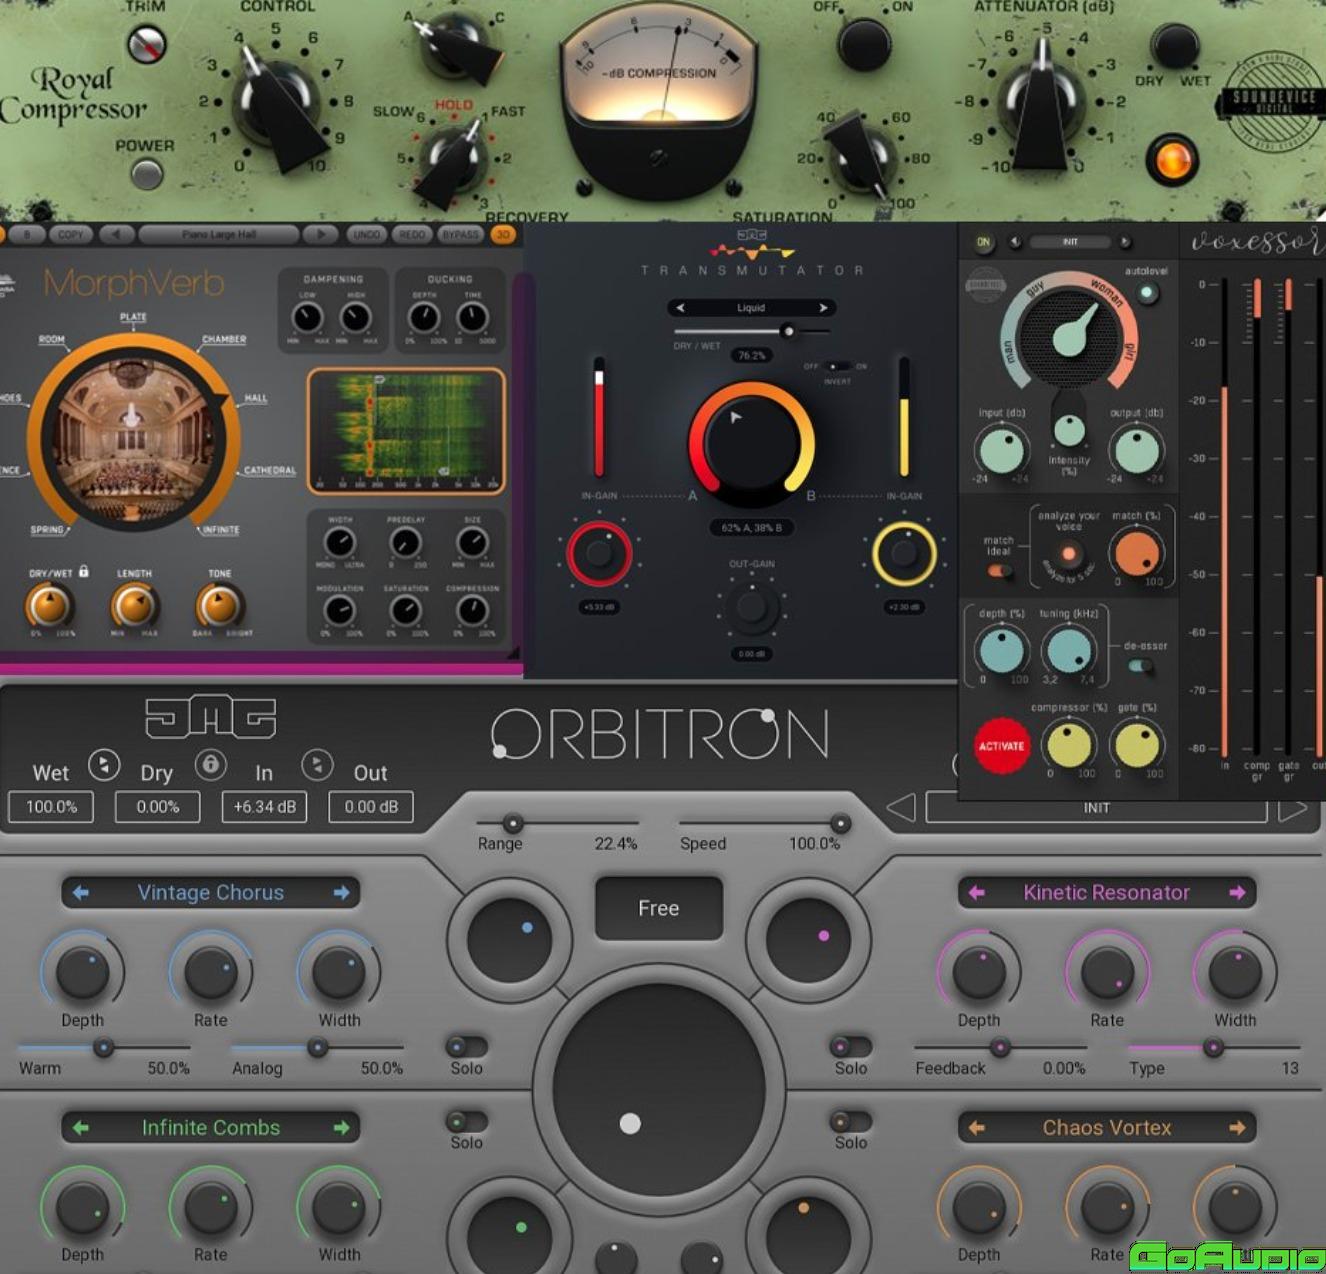This screenshot has height=1274, width=1326.
Task: Click the Wet 100.0% value field
Action: tap(51, 807)
